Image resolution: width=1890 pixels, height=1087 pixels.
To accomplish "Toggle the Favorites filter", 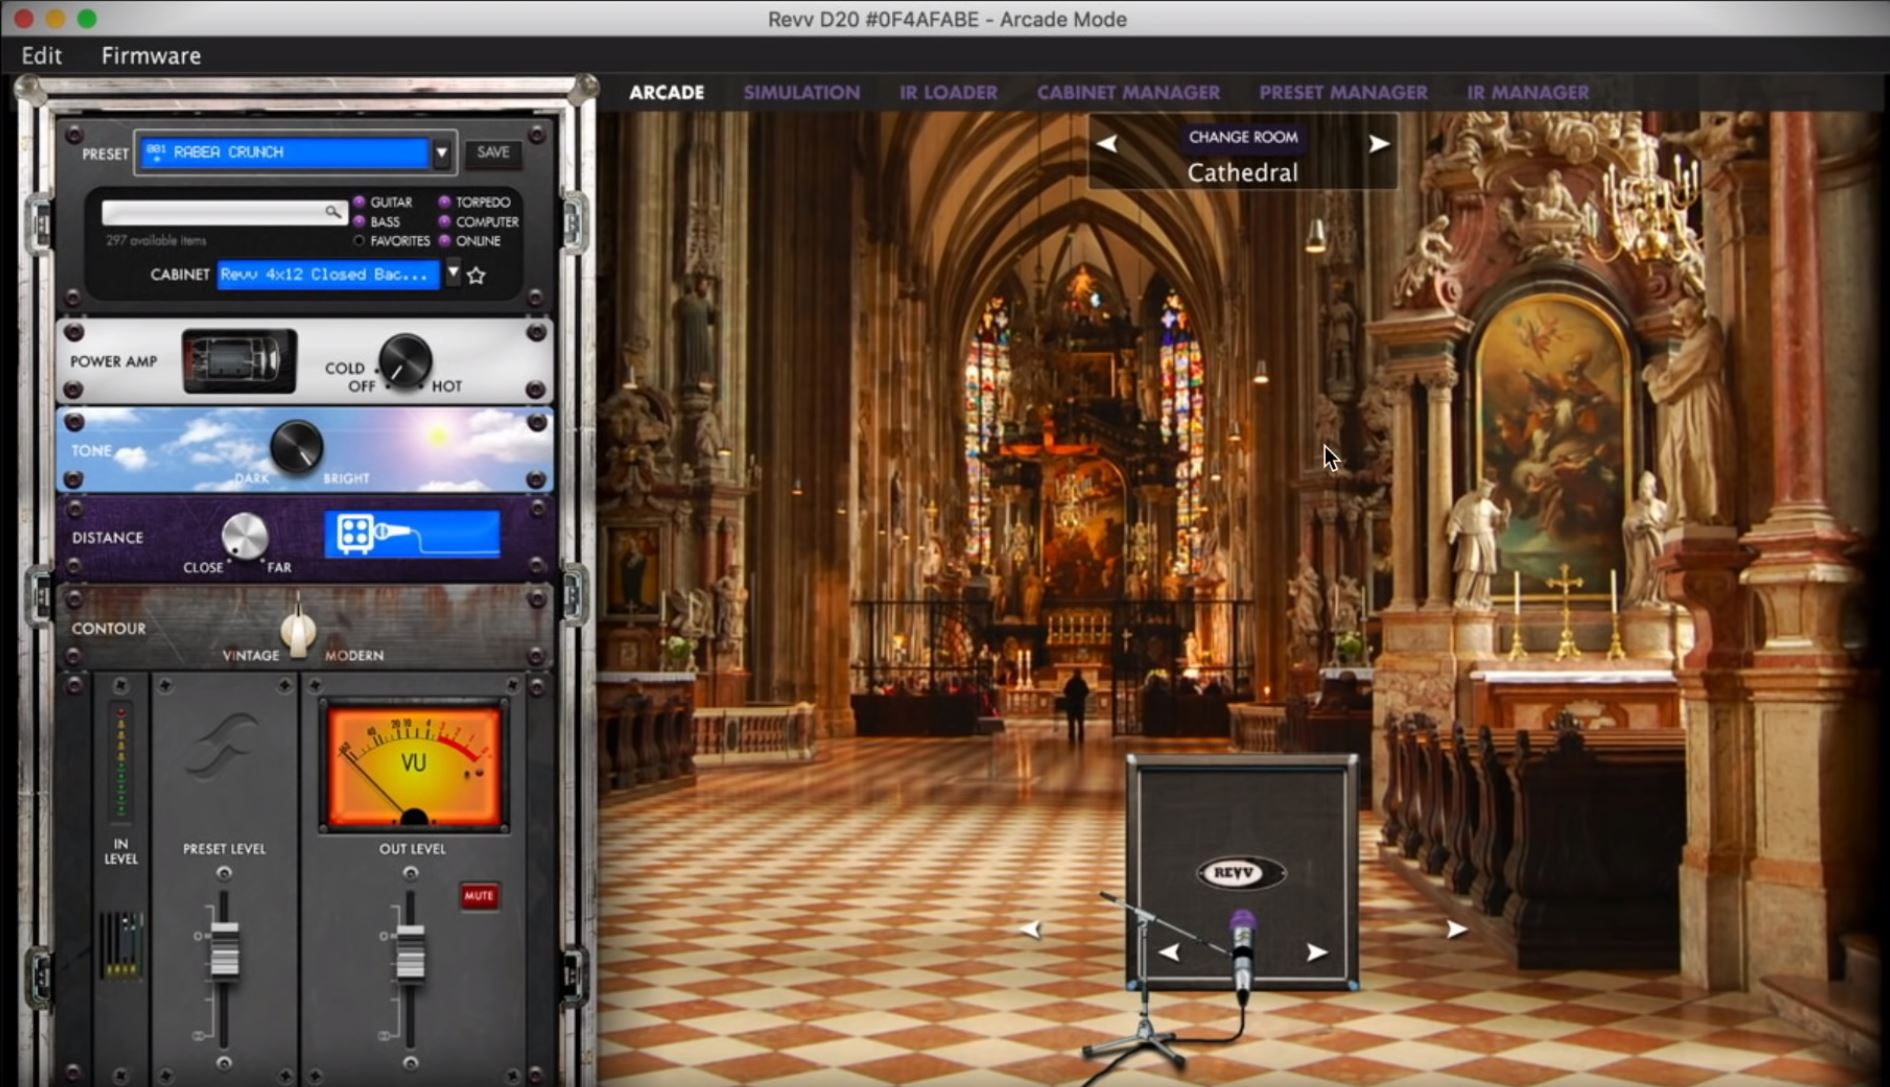I will pos(360,241).
